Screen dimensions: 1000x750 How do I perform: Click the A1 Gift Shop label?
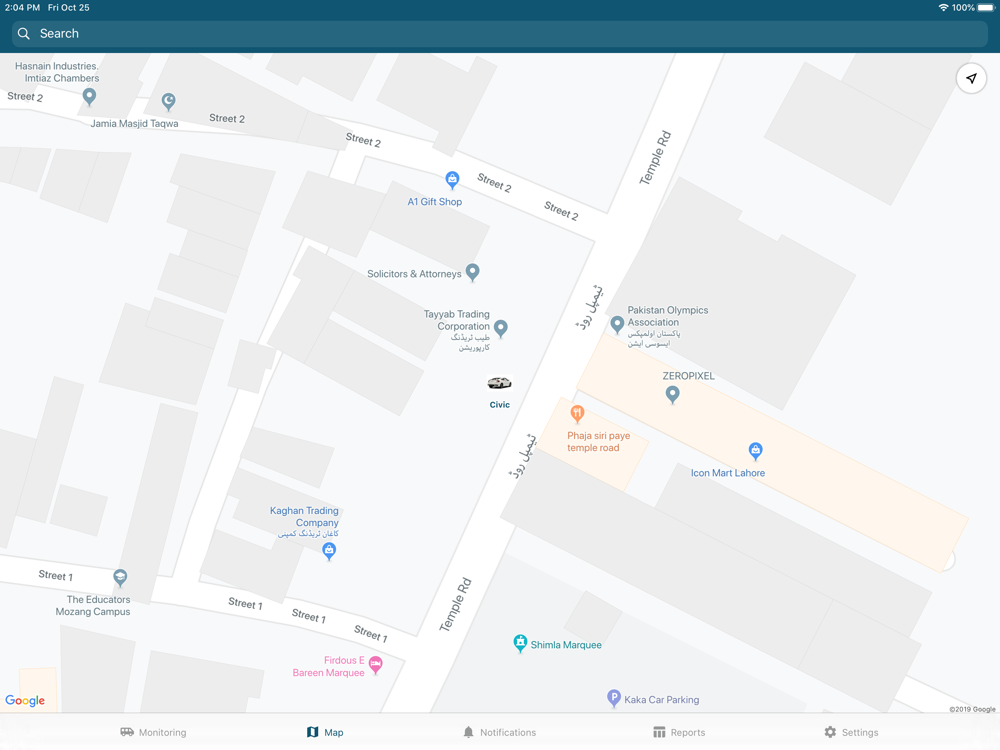tap(435, 202)
